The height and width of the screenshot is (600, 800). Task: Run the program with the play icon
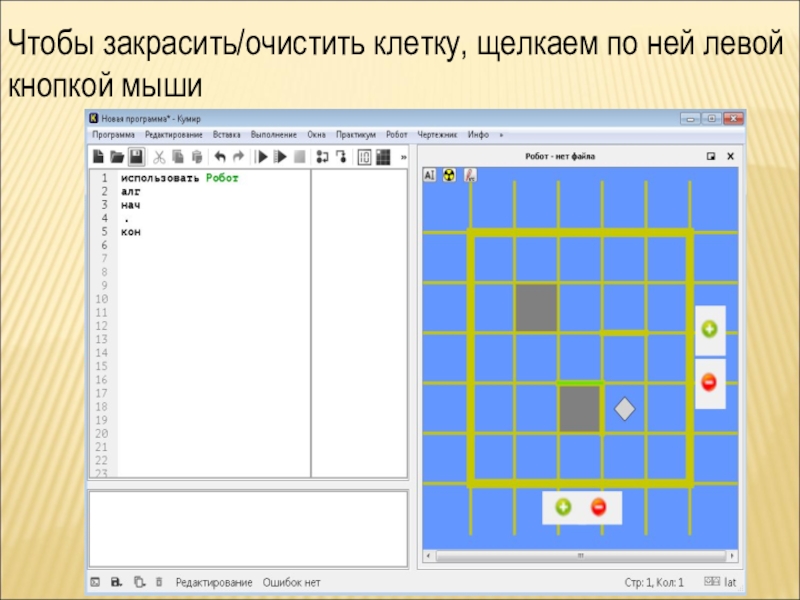(262, 157)
